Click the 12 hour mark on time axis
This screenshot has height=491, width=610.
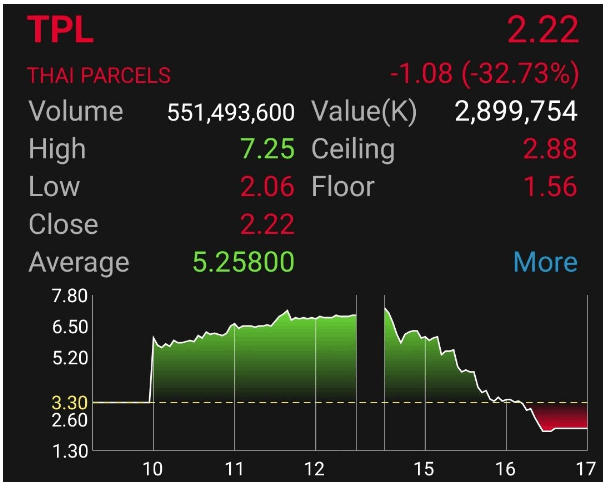pos(314,469)
